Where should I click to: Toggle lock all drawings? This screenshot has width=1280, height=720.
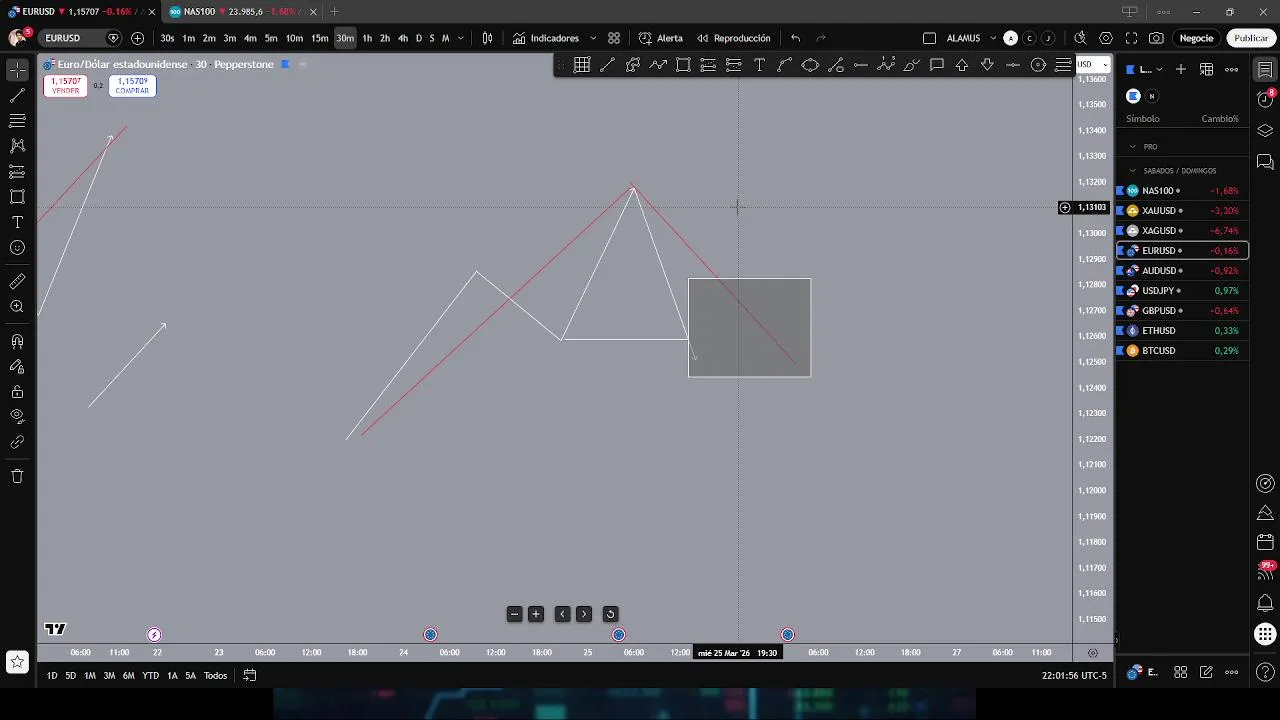[x=17, y=392]
